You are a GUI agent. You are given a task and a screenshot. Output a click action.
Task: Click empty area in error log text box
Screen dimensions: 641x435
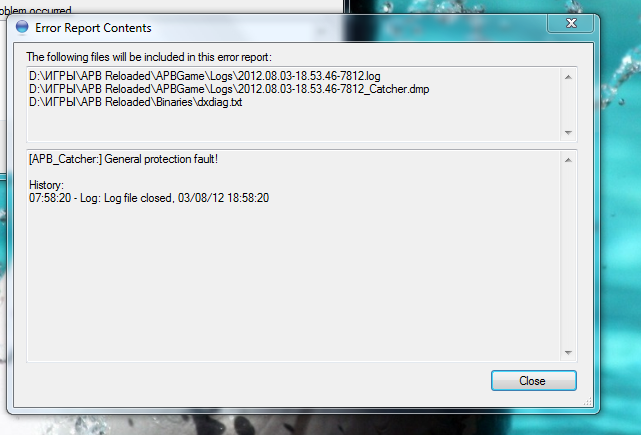[x=294, y=282]
